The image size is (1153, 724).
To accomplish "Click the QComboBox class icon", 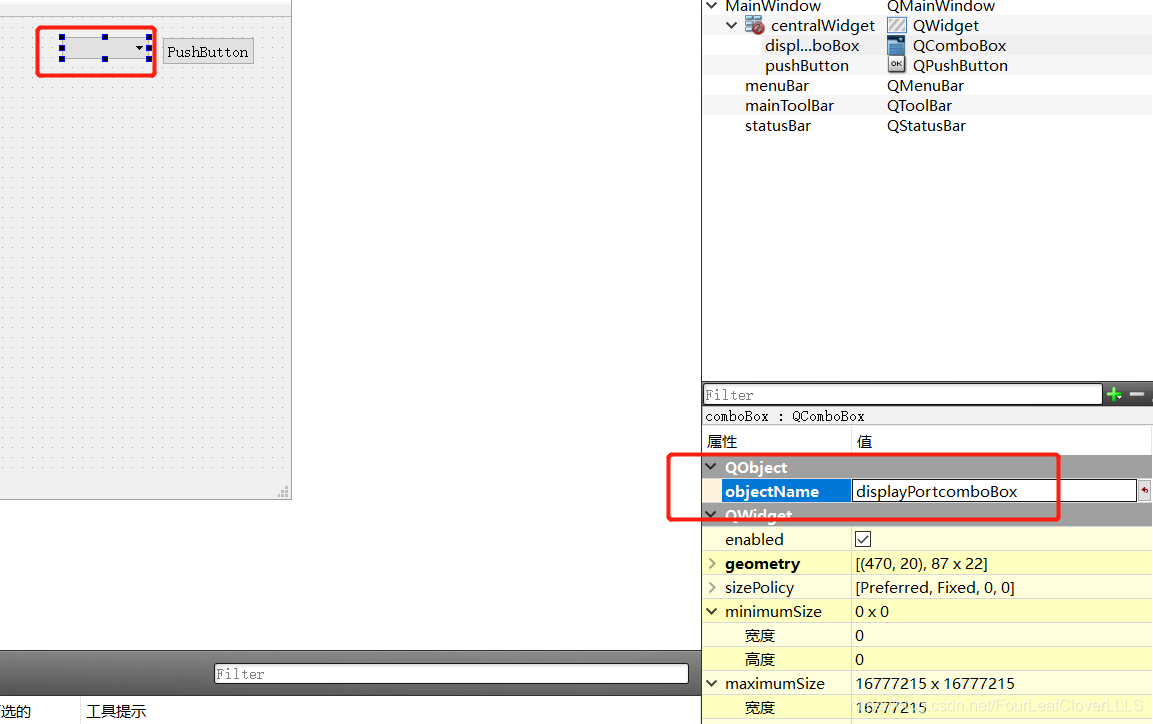I will [x=896, y=46].
